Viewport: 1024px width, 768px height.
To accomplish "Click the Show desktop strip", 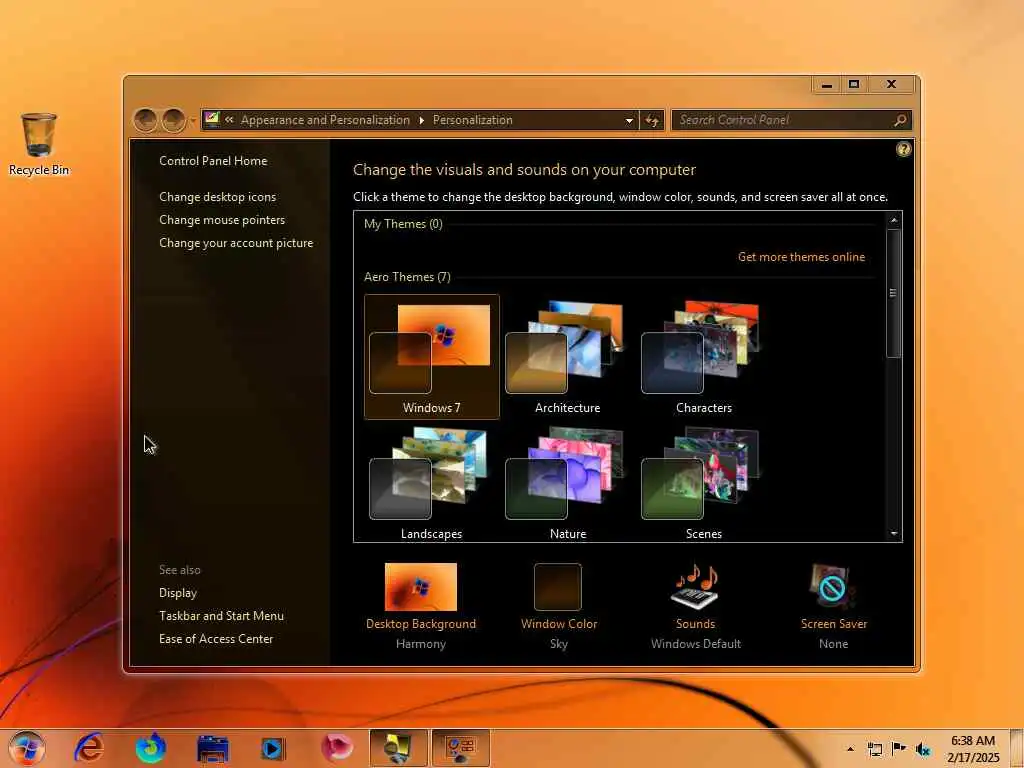I will [1017, 748].
